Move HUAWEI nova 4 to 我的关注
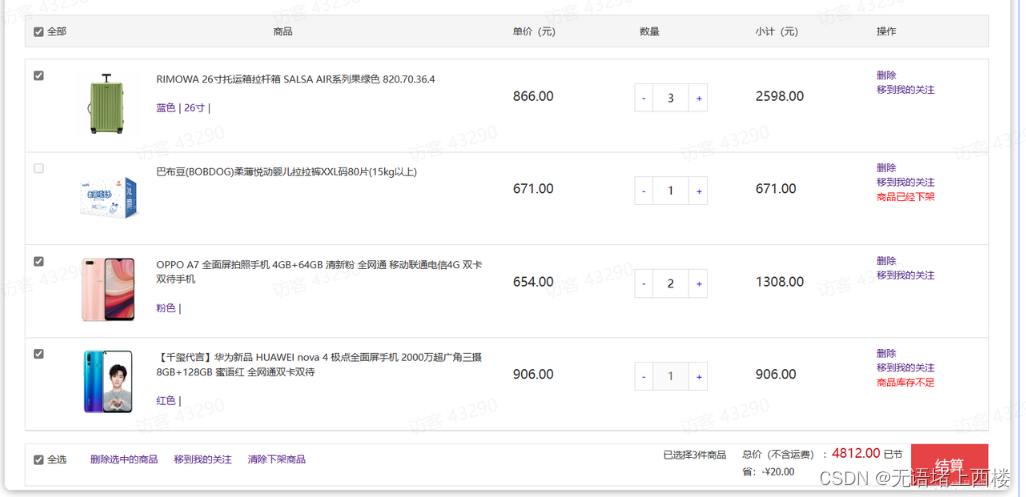This screenshot has height=497, width=1026. pos(906,368)
